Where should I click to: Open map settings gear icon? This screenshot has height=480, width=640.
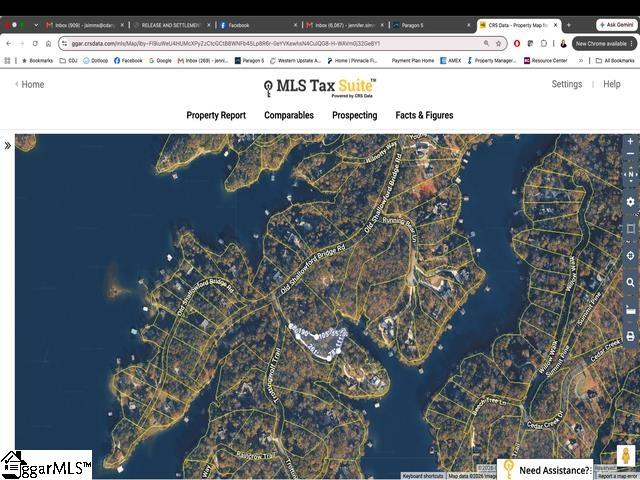coord(631,202)
